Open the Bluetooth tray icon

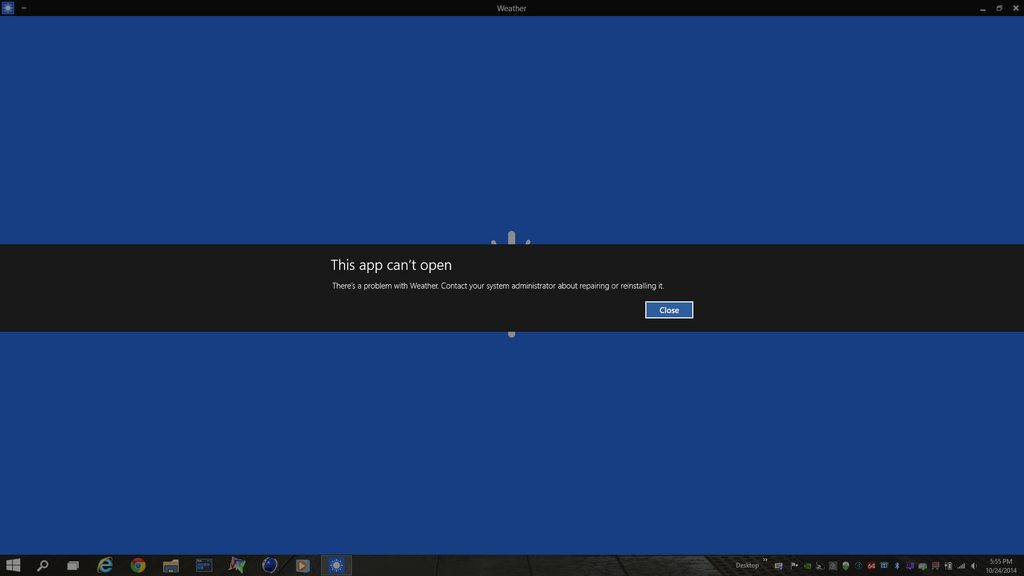[897, 566]
